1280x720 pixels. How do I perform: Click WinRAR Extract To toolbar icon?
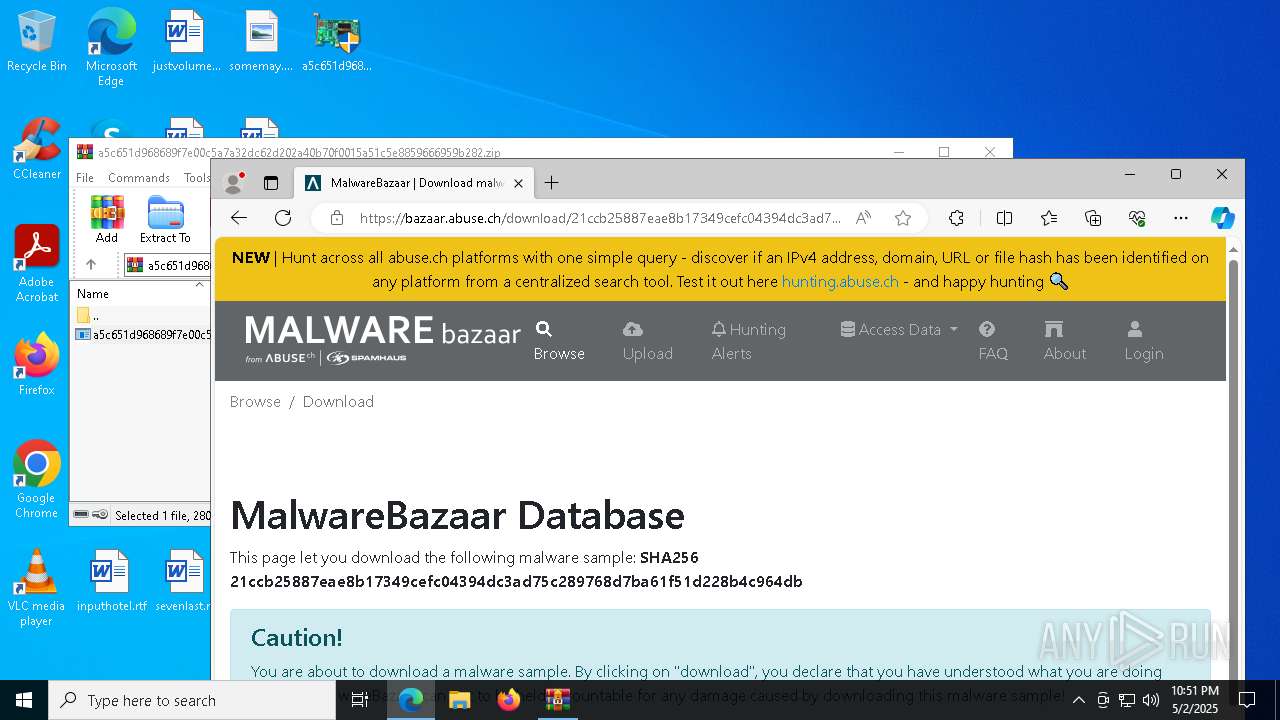[x=165, y=219]
